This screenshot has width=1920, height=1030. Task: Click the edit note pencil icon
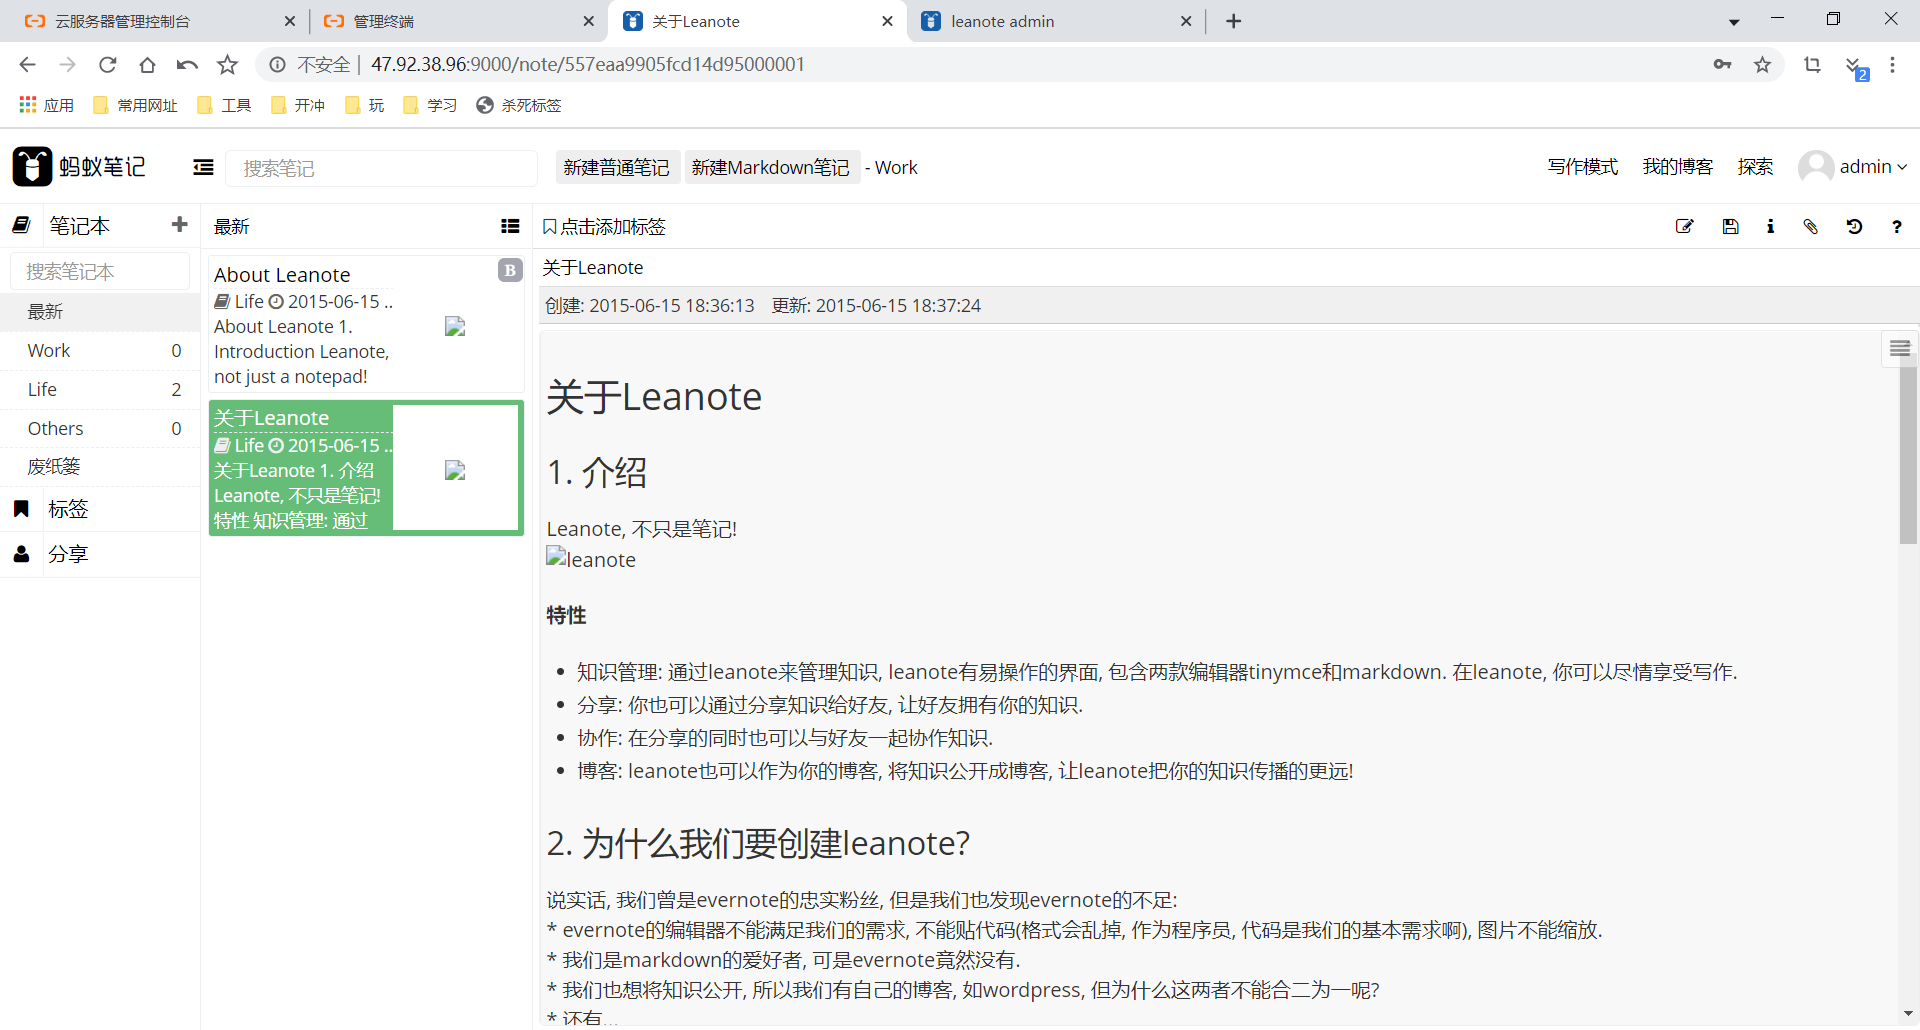point(1685,227)
